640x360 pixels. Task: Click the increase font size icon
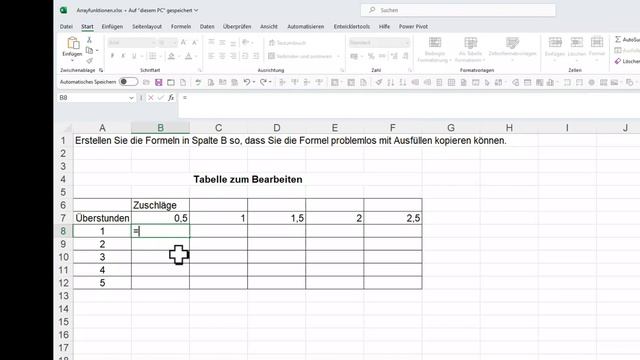tap(184, 42)
